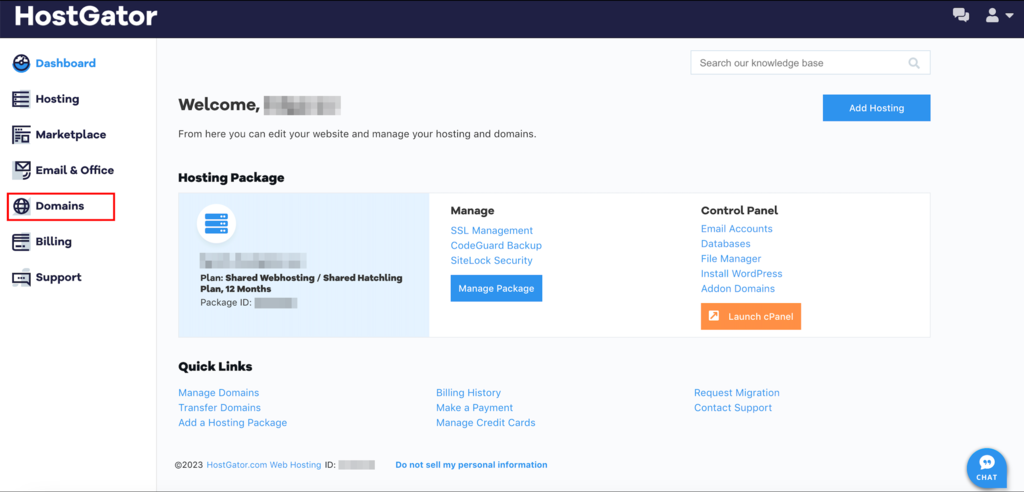
Task: Go to Billing History quick link
Action: click(468, 393)
